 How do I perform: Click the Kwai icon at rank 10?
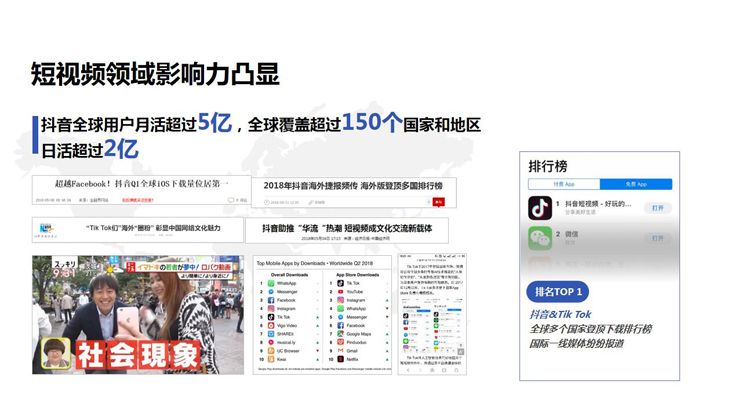click(271, 359)
